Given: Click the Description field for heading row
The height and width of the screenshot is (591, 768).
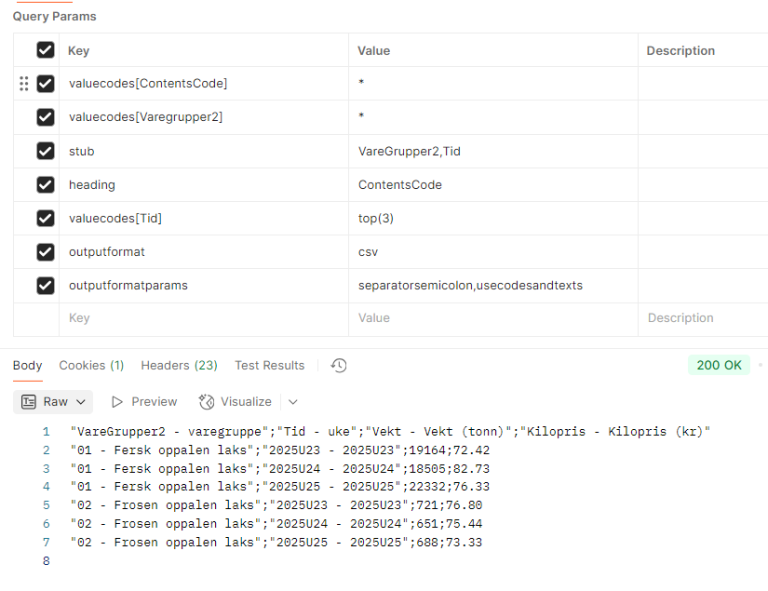Looking at the screenshot, I should coord(702,185).
